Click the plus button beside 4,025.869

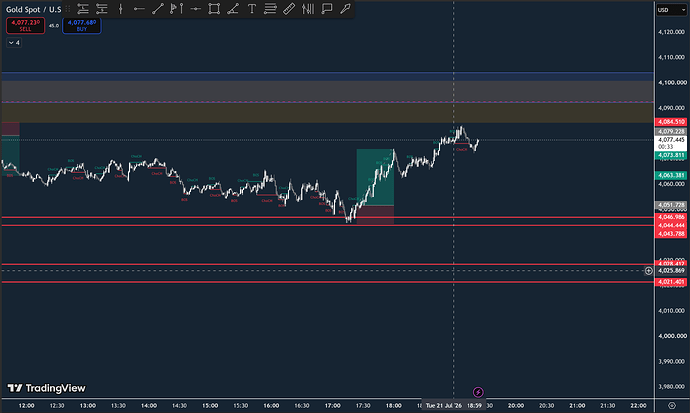click(x=649, y=271)
